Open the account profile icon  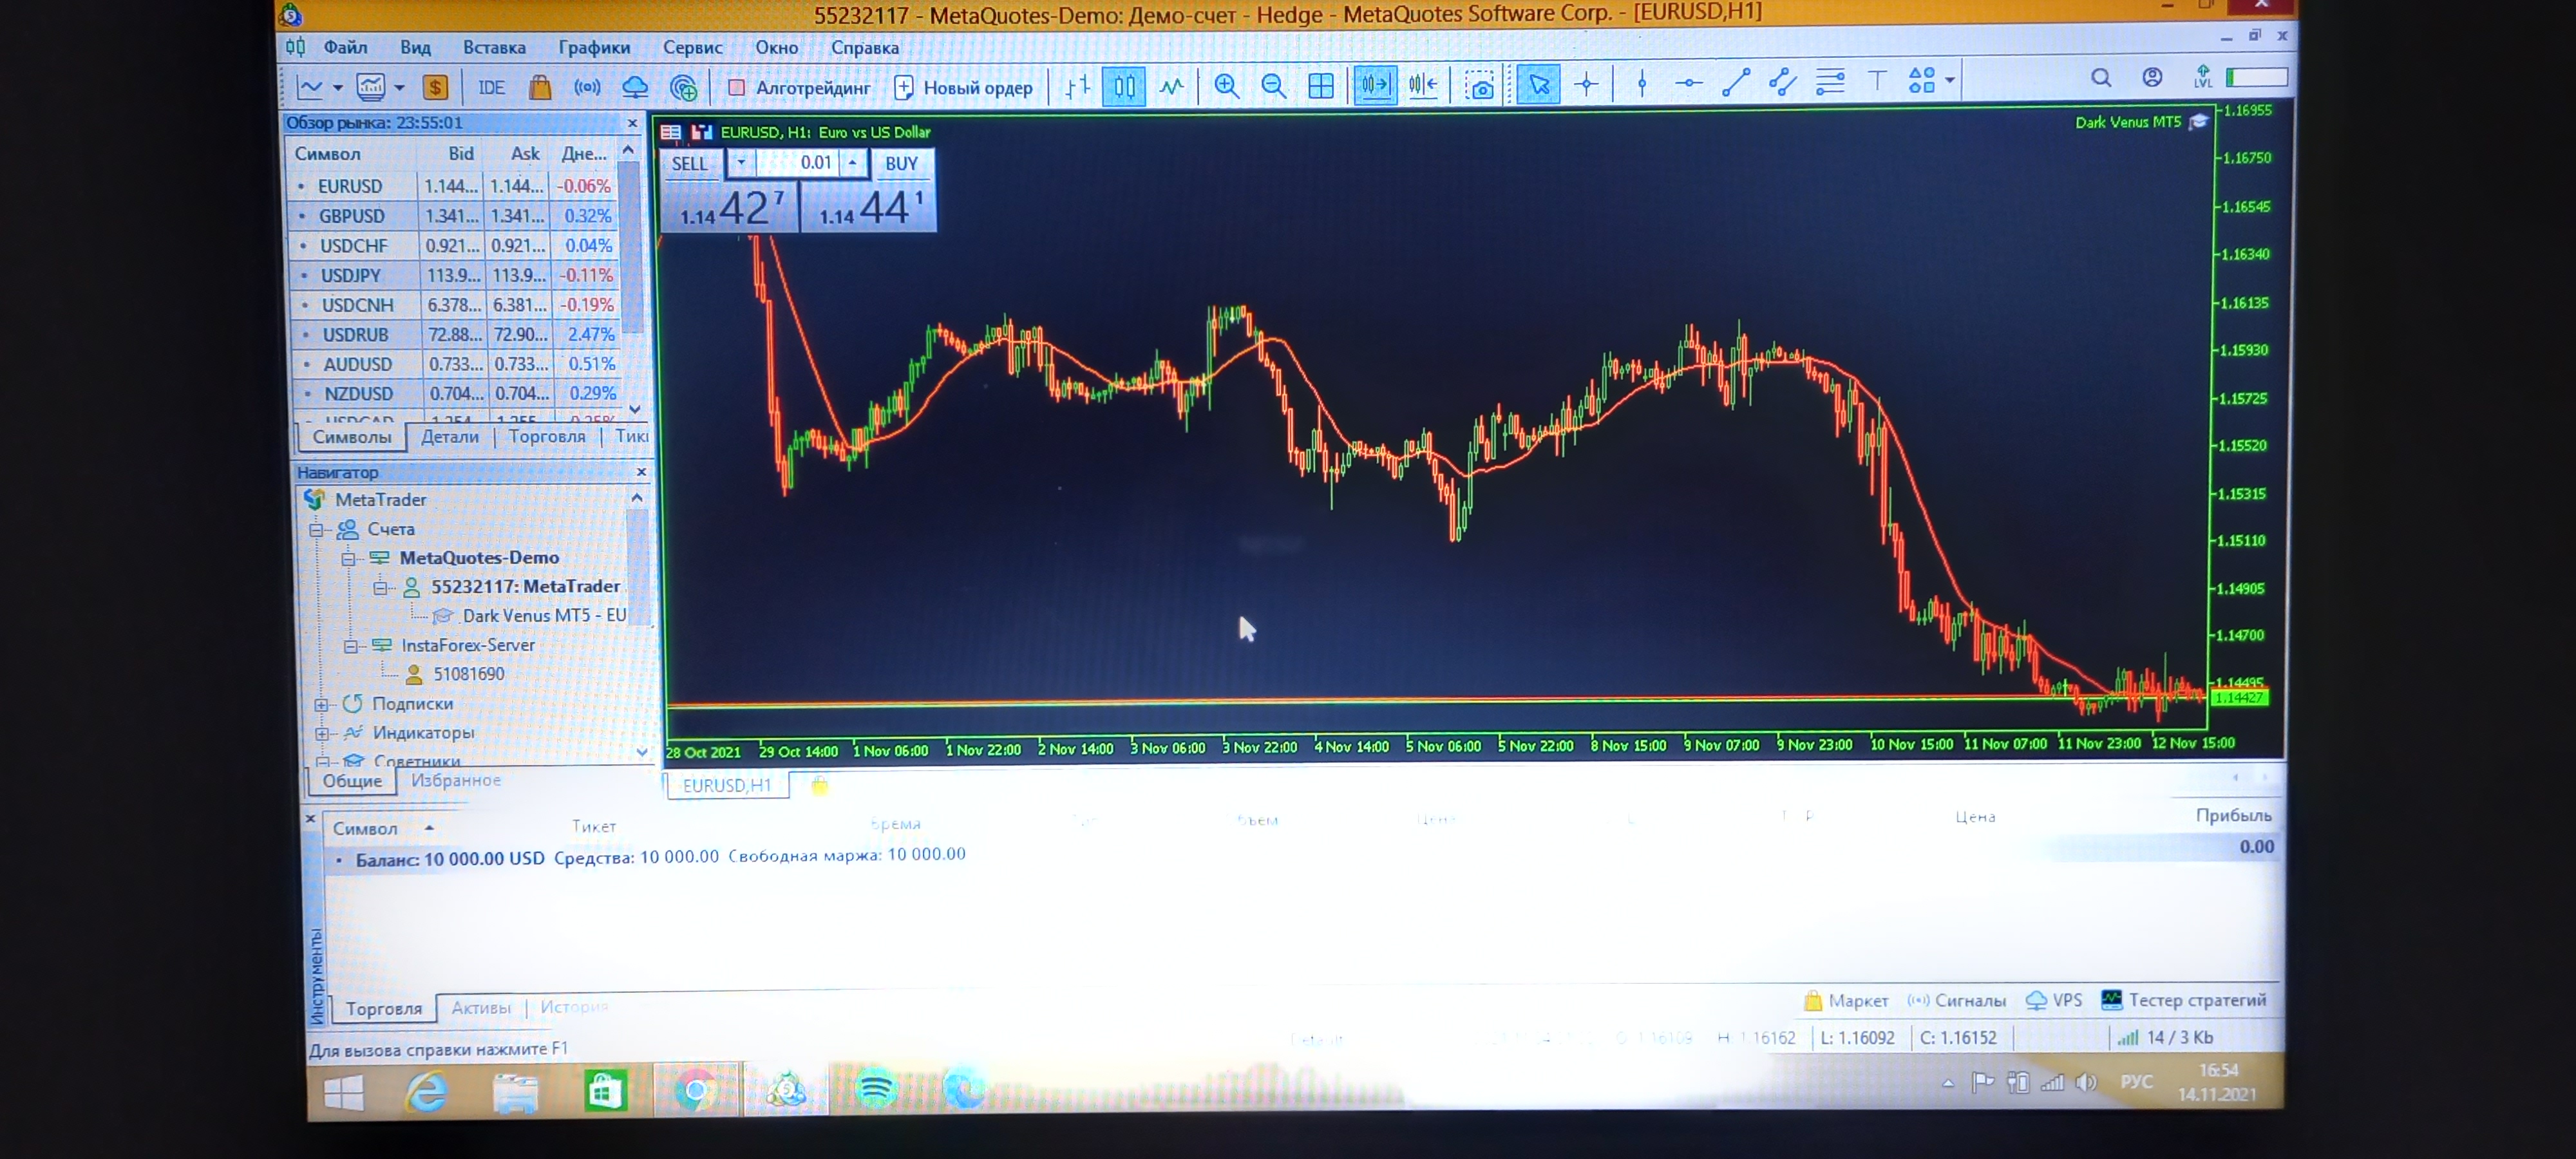coord(2152,78)
